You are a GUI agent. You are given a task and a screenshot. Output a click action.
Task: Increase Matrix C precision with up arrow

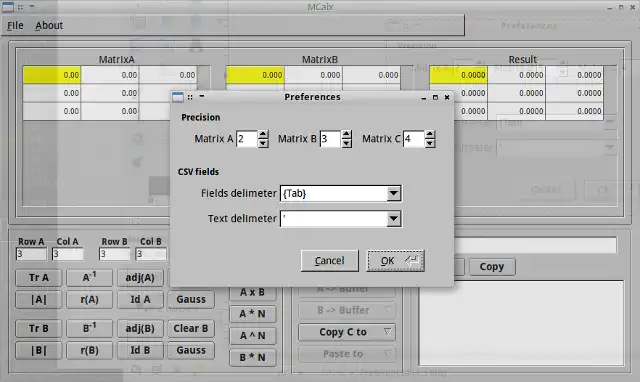[430, 134]
